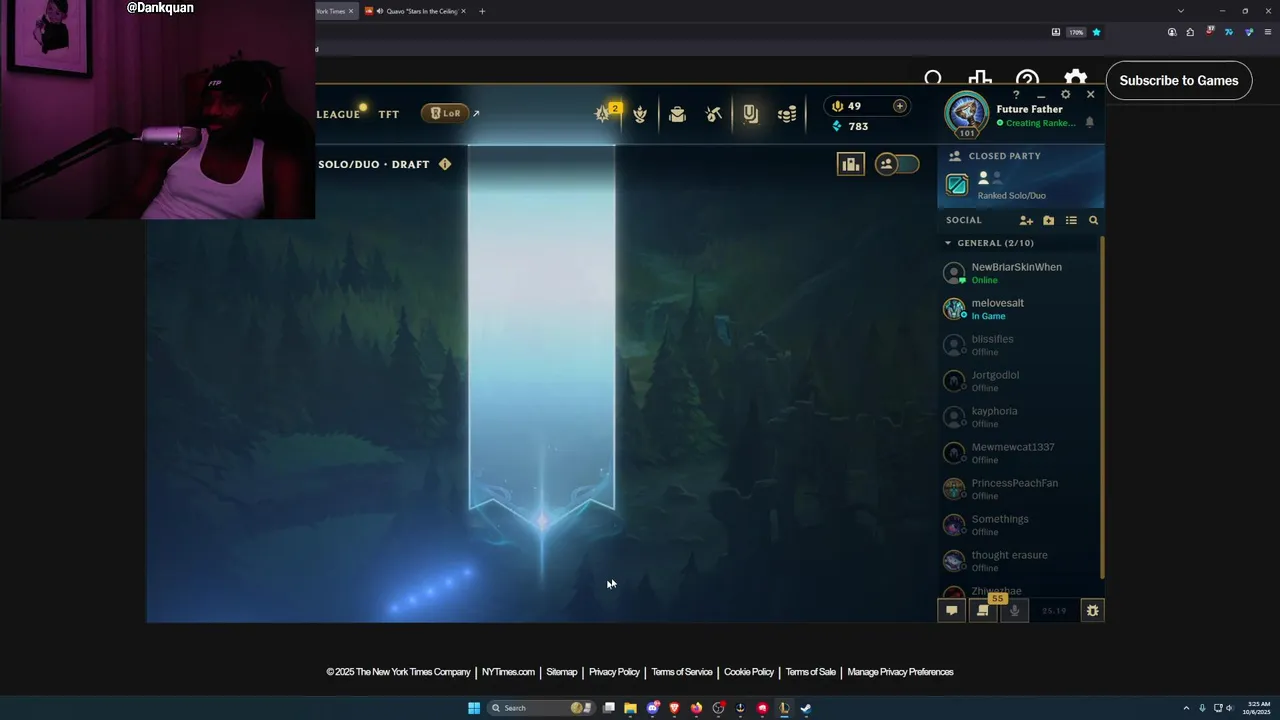The width and height of the screenshot is (1280, 720).
Task: Click the bug report icon
Action: (x=1092, y=610)
